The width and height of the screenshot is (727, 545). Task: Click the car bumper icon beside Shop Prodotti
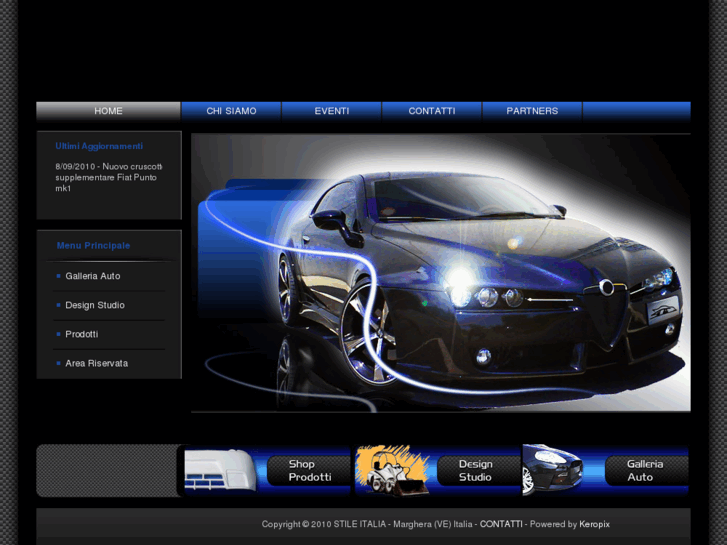(x=220, y=470)
